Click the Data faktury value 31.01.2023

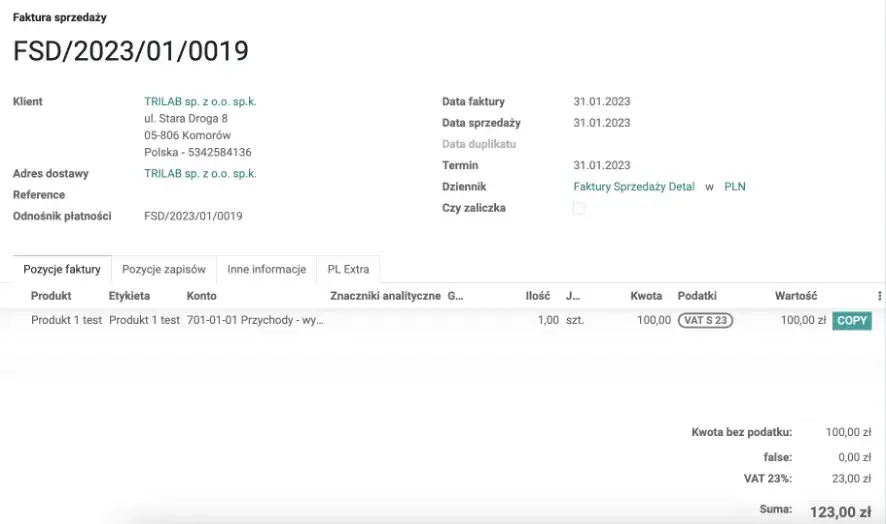coord(602,102)
